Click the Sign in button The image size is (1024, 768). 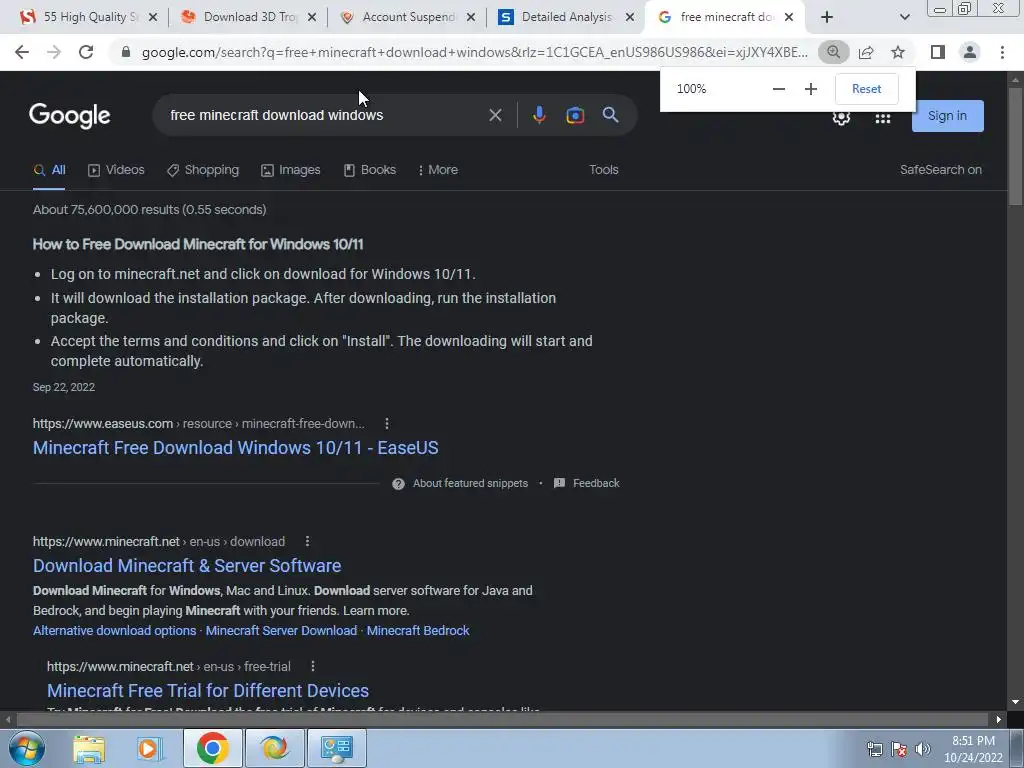[x=948, y=116]
